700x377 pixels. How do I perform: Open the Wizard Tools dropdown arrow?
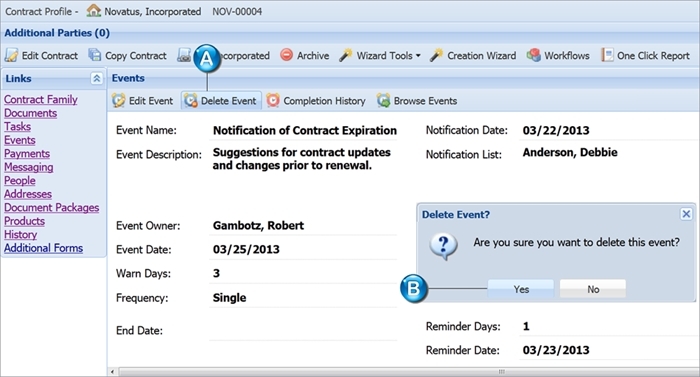click(x=418, y=56)
